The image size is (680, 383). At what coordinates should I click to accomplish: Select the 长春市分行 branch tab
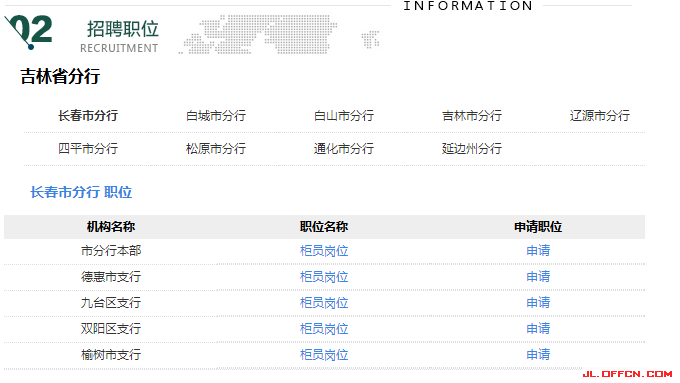tap(88, 116)
